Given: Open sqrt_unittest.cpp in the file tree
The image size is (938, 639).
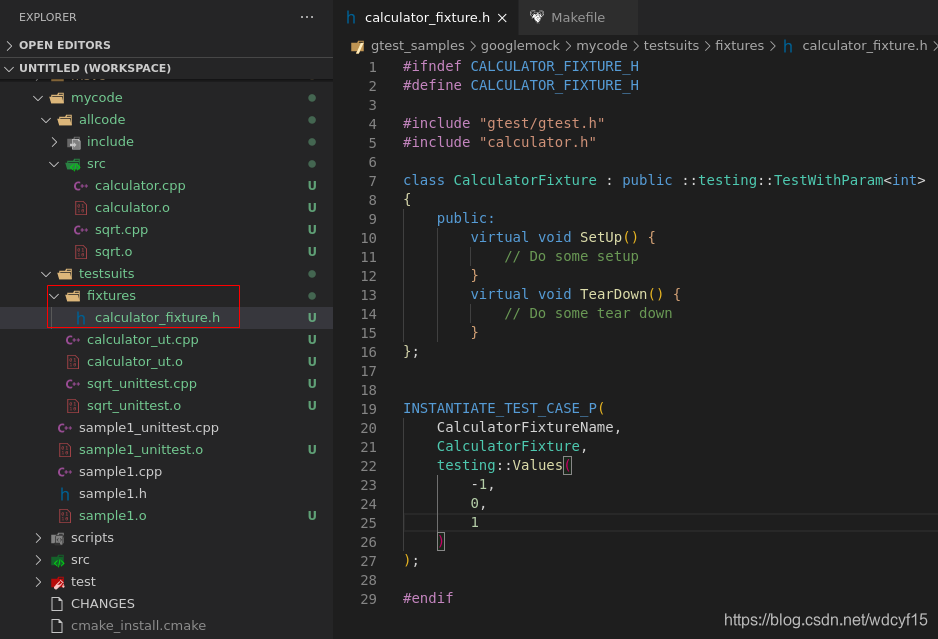Looking at the screenshot, I should pos(141,384).
